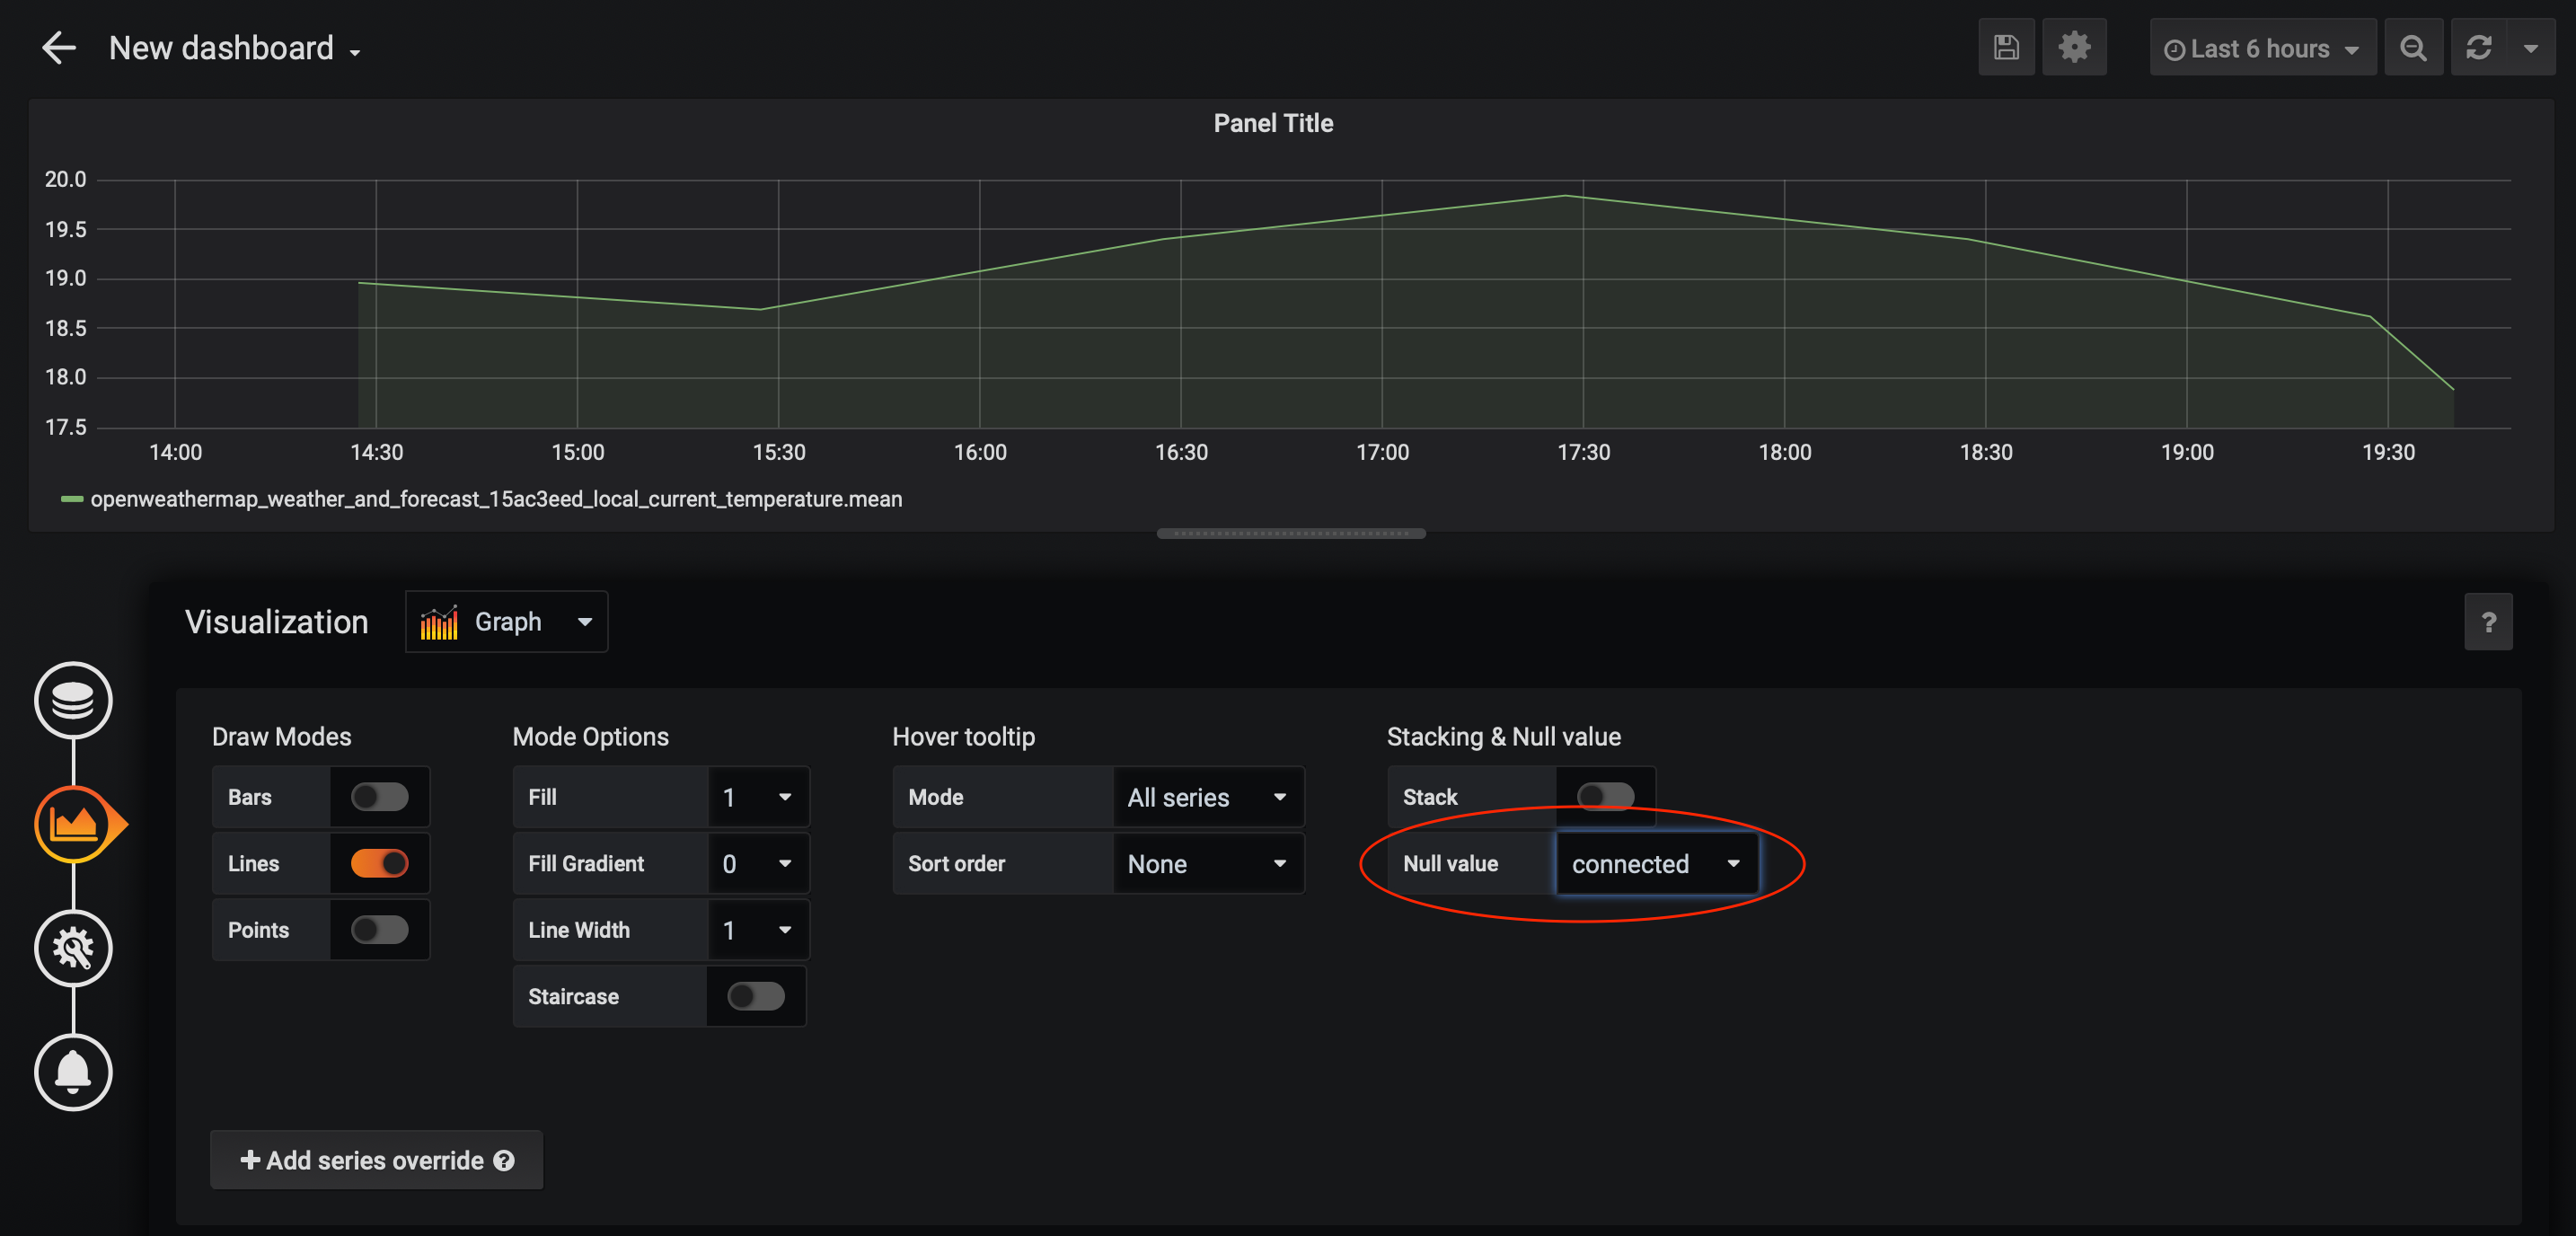This screenshot has height=1236, width=2576.
Task: Click the visualization help question icon
Action: [x=2488, y=622]
